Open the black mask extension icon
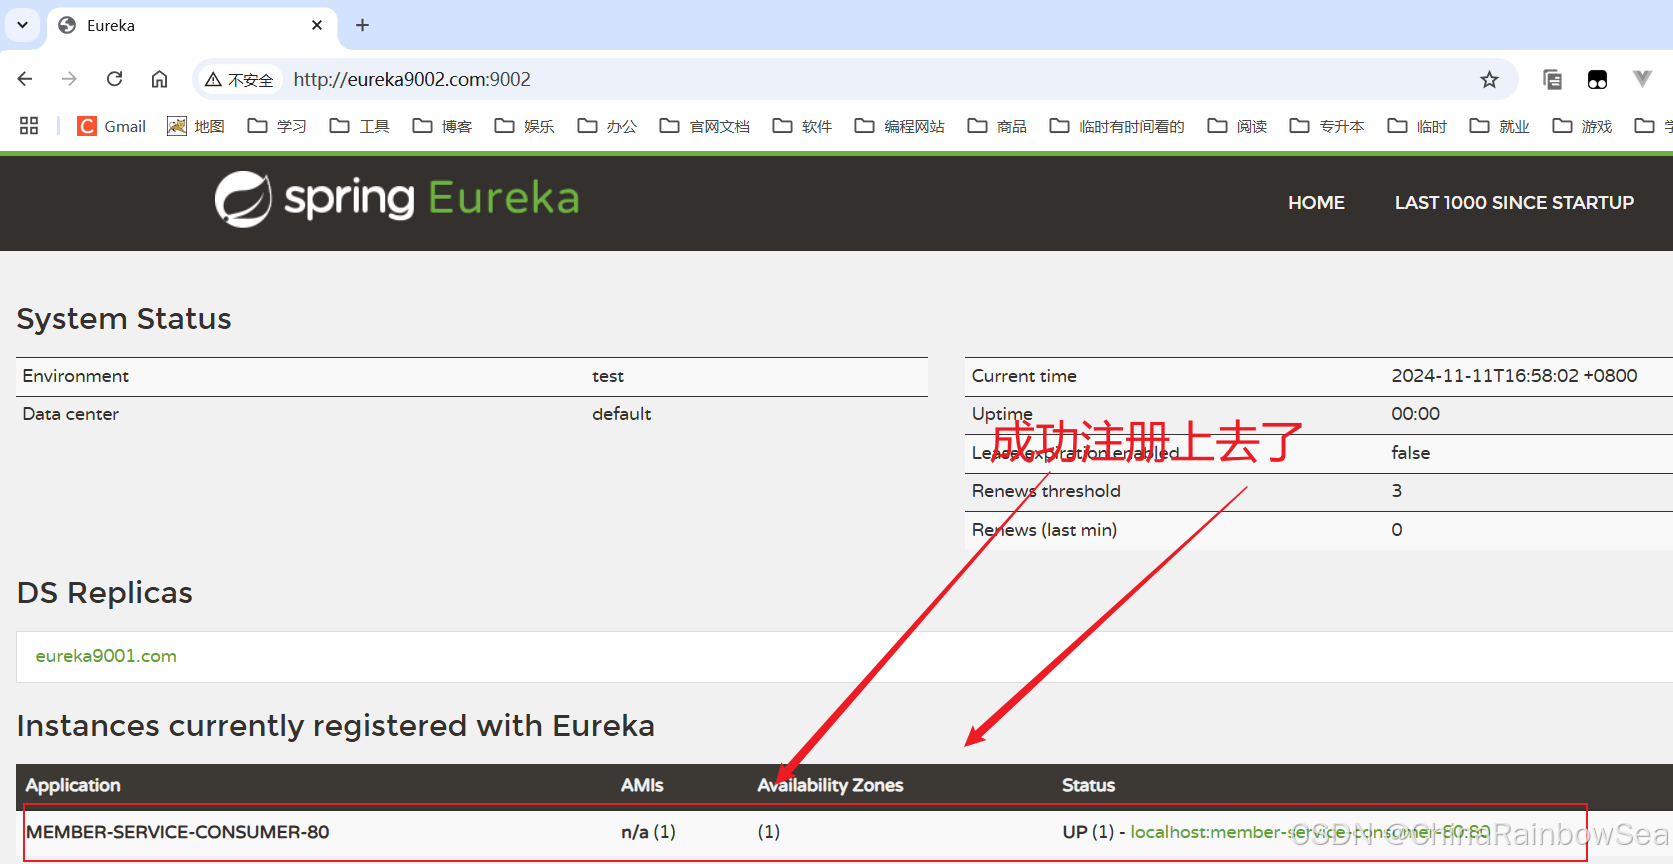The height and width of the screenshot is (864, 1673). (x=1597, y=79)
